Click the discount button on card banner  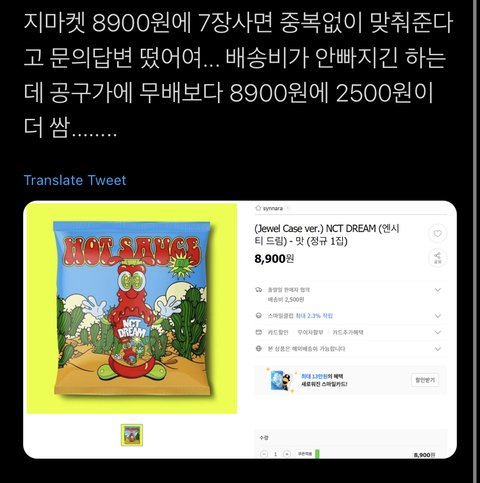tap(425, 380)
